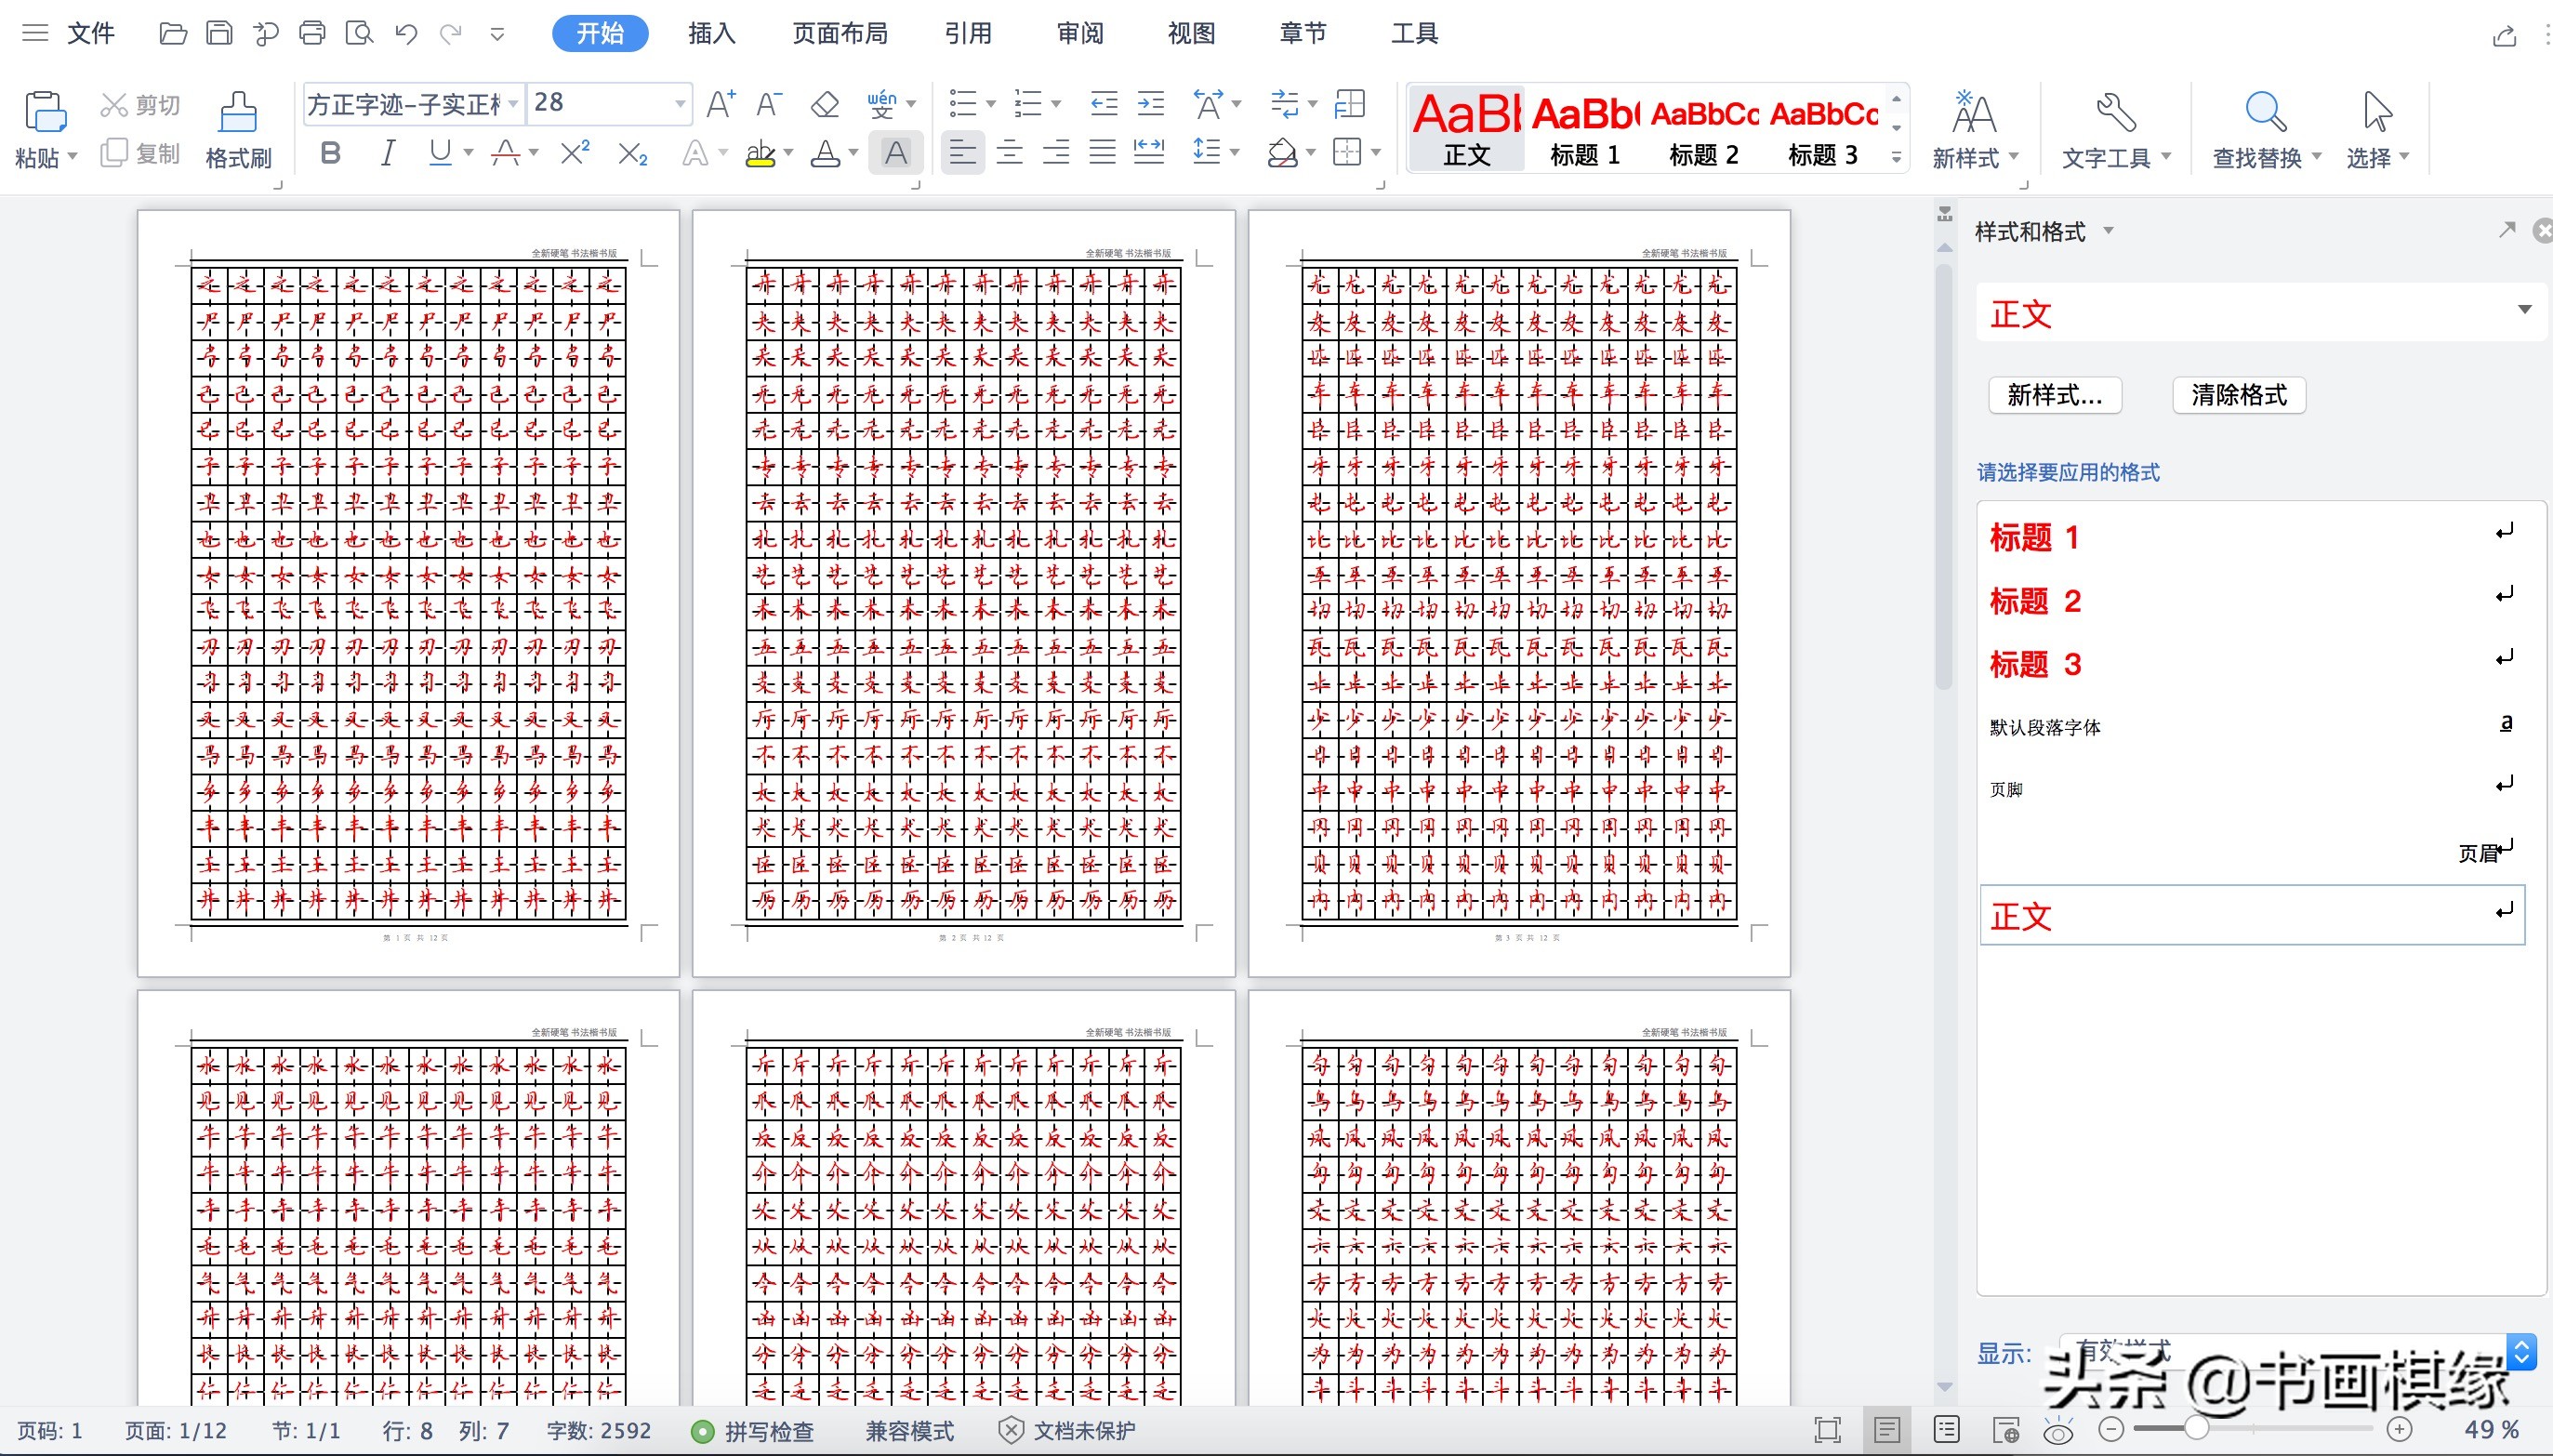This screenshot has height=1456, width=2553.
Task: Switch to the 页面布局 tab
Action: (x=840, y=34)
